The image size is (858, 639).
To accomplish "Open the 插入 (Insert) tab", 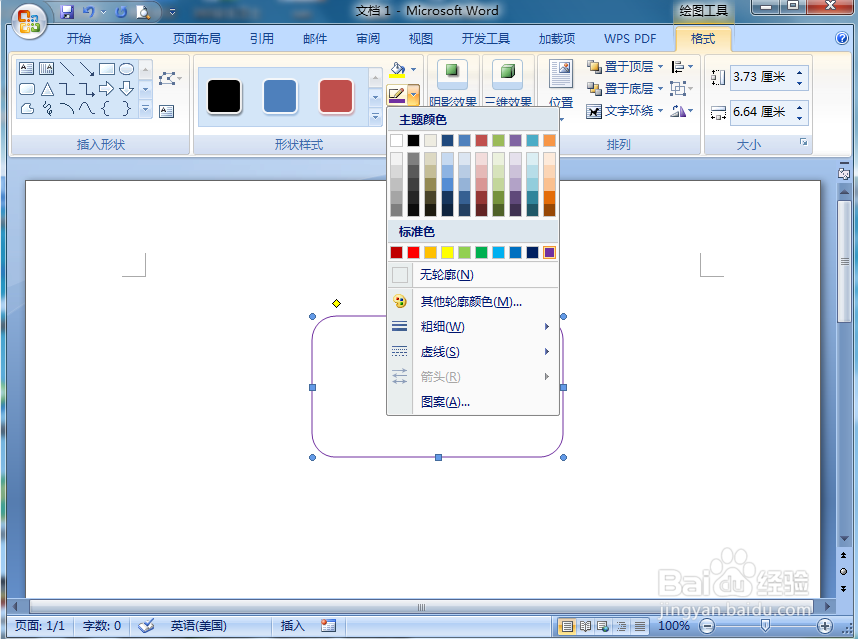I will 131,38.
